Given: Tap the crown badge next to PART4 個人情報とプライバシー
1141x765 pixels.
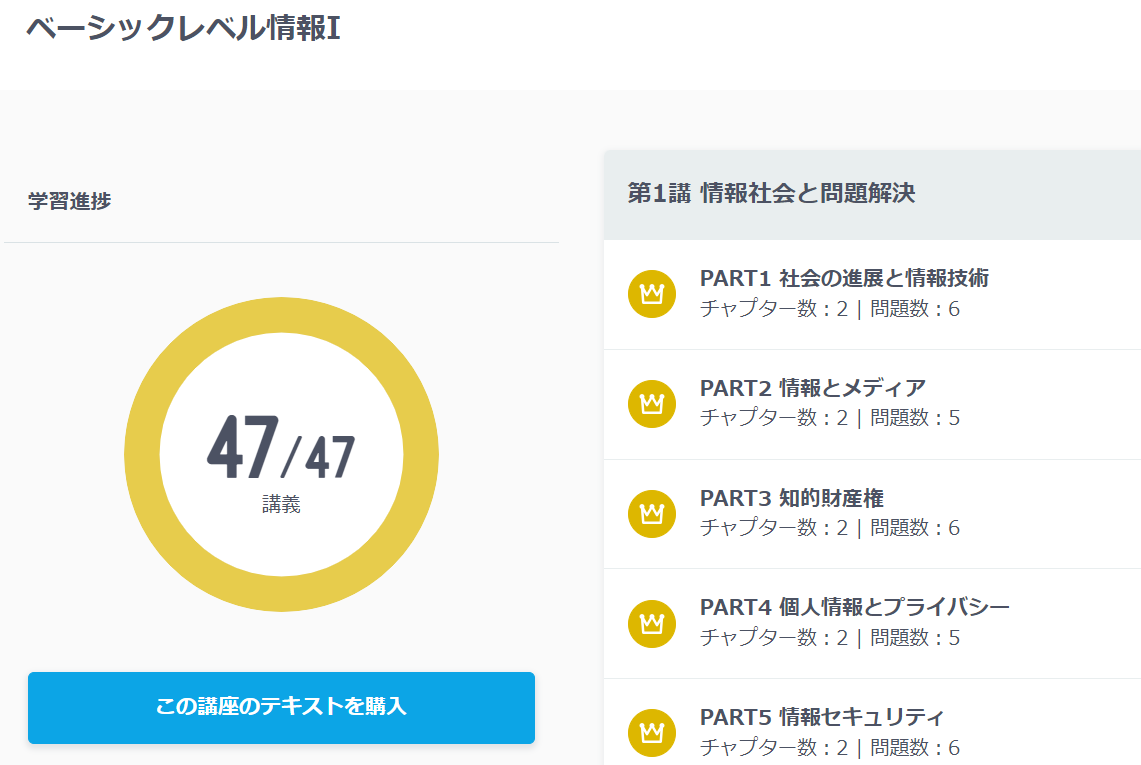Looking at the screenshot, I should (x=651, y=624).
